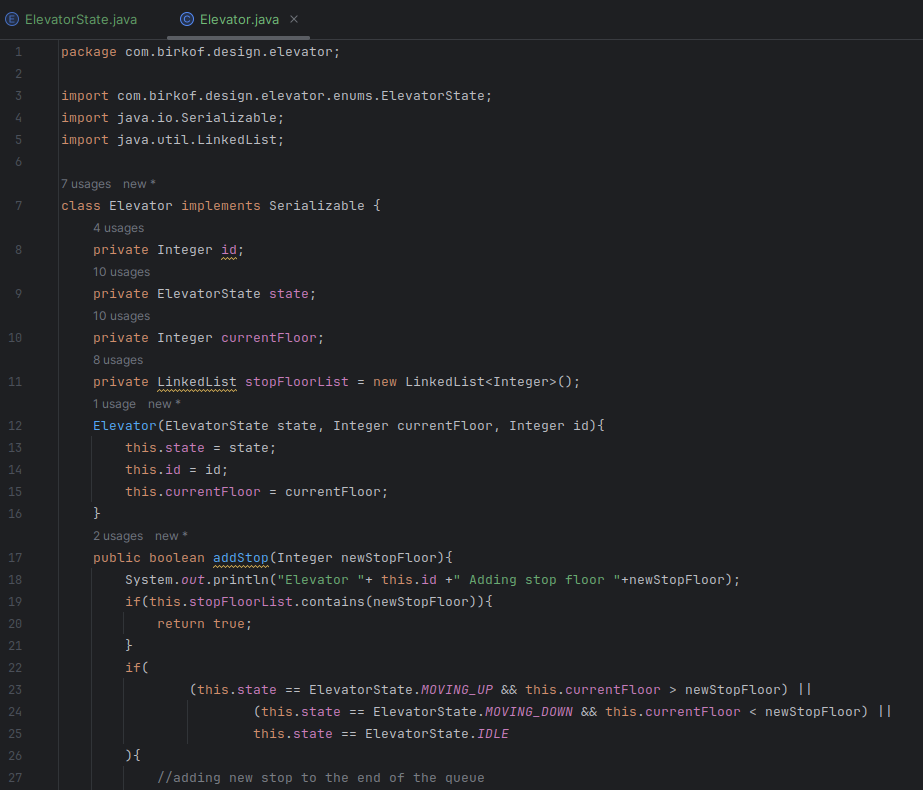Click 'new *' author hint above the constructor
The height and width of the screenshot is (790, 923).
(x=164, y=404)
